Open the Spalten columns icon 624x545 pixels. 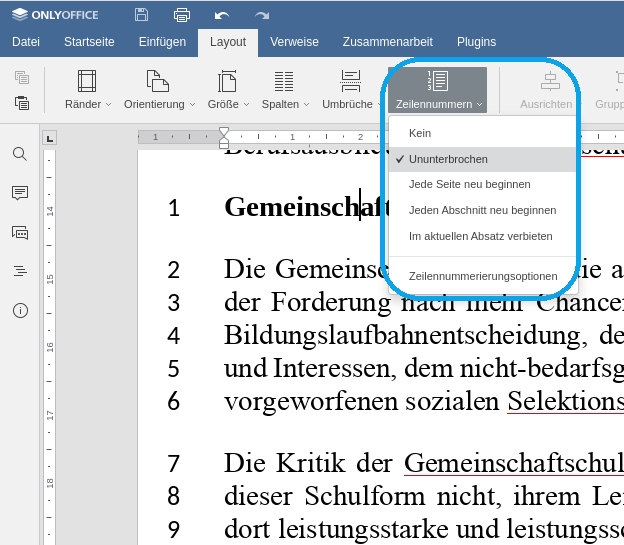point(284,81)
